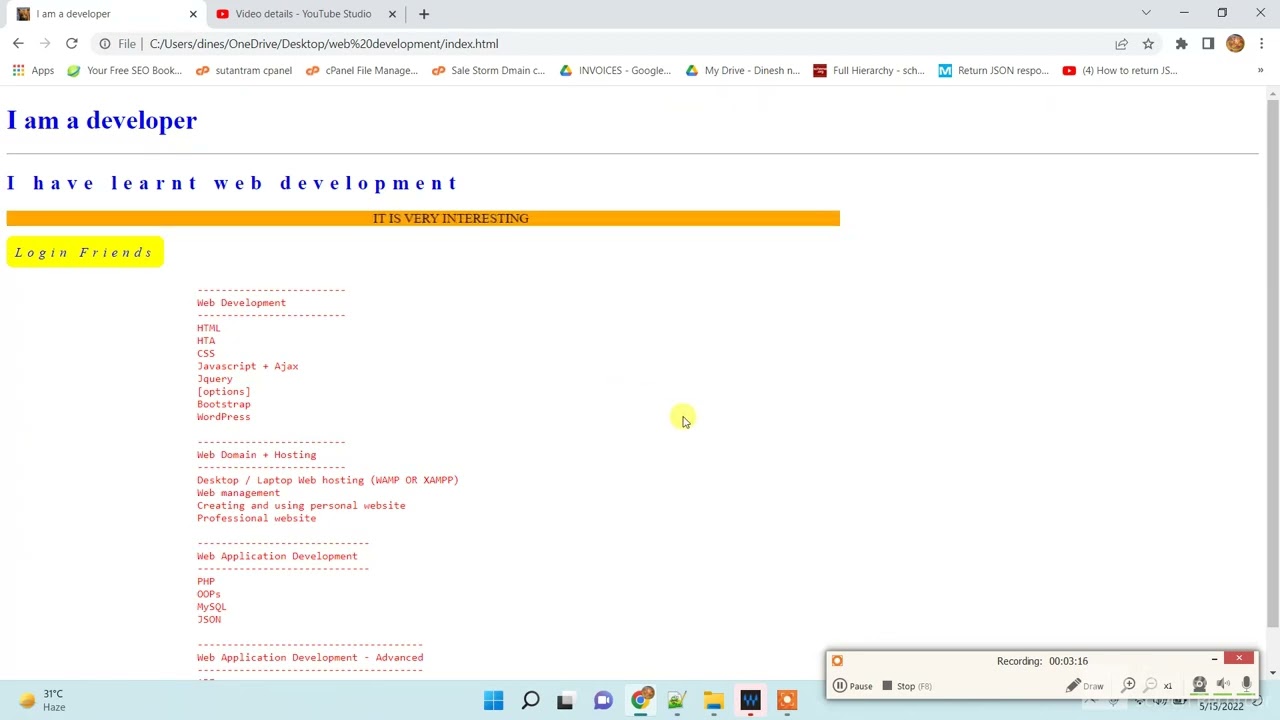Click the page vertical scrollbar thumb

[x=1272, y=362]
